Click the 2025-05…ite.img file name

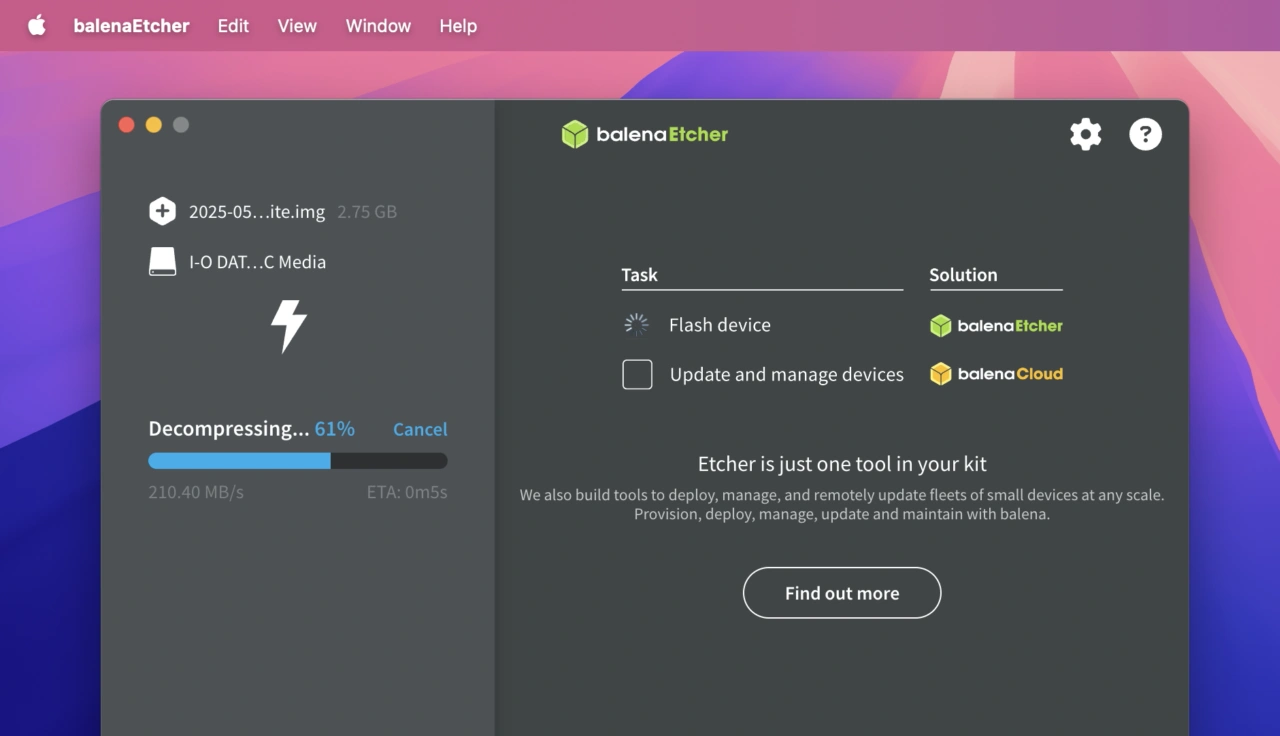pyautogui.click(x=257, y=212)
